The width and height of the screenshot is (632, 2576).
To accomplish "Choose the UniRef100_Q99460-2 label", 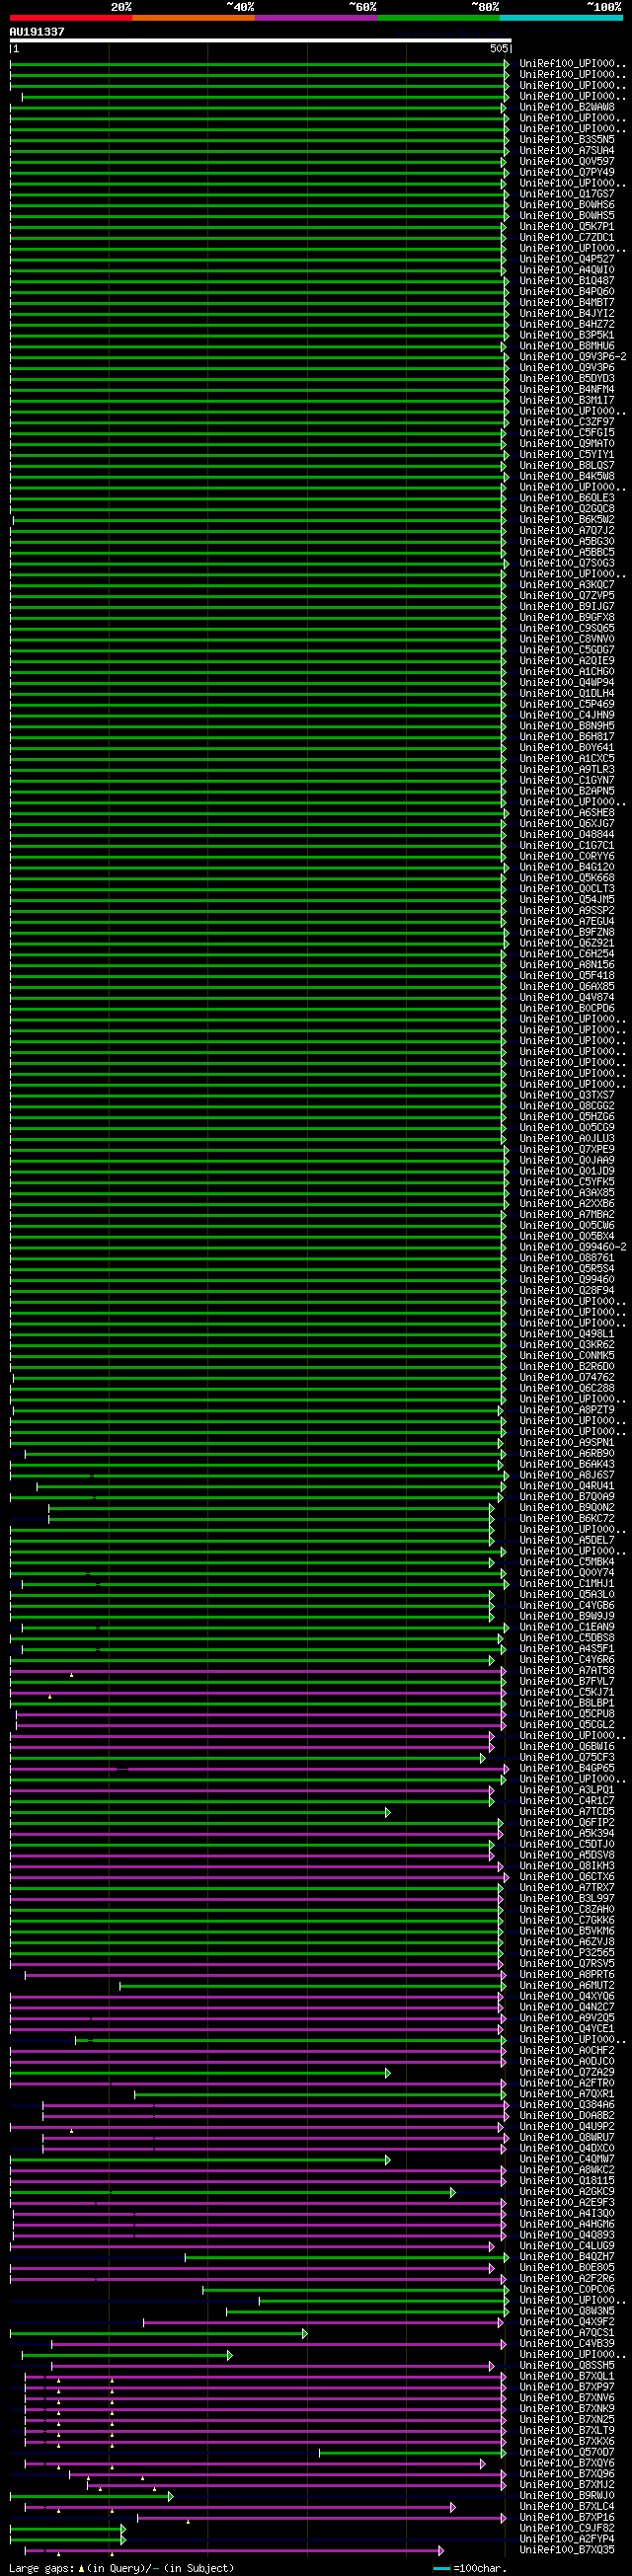I will pos(573,1247).
